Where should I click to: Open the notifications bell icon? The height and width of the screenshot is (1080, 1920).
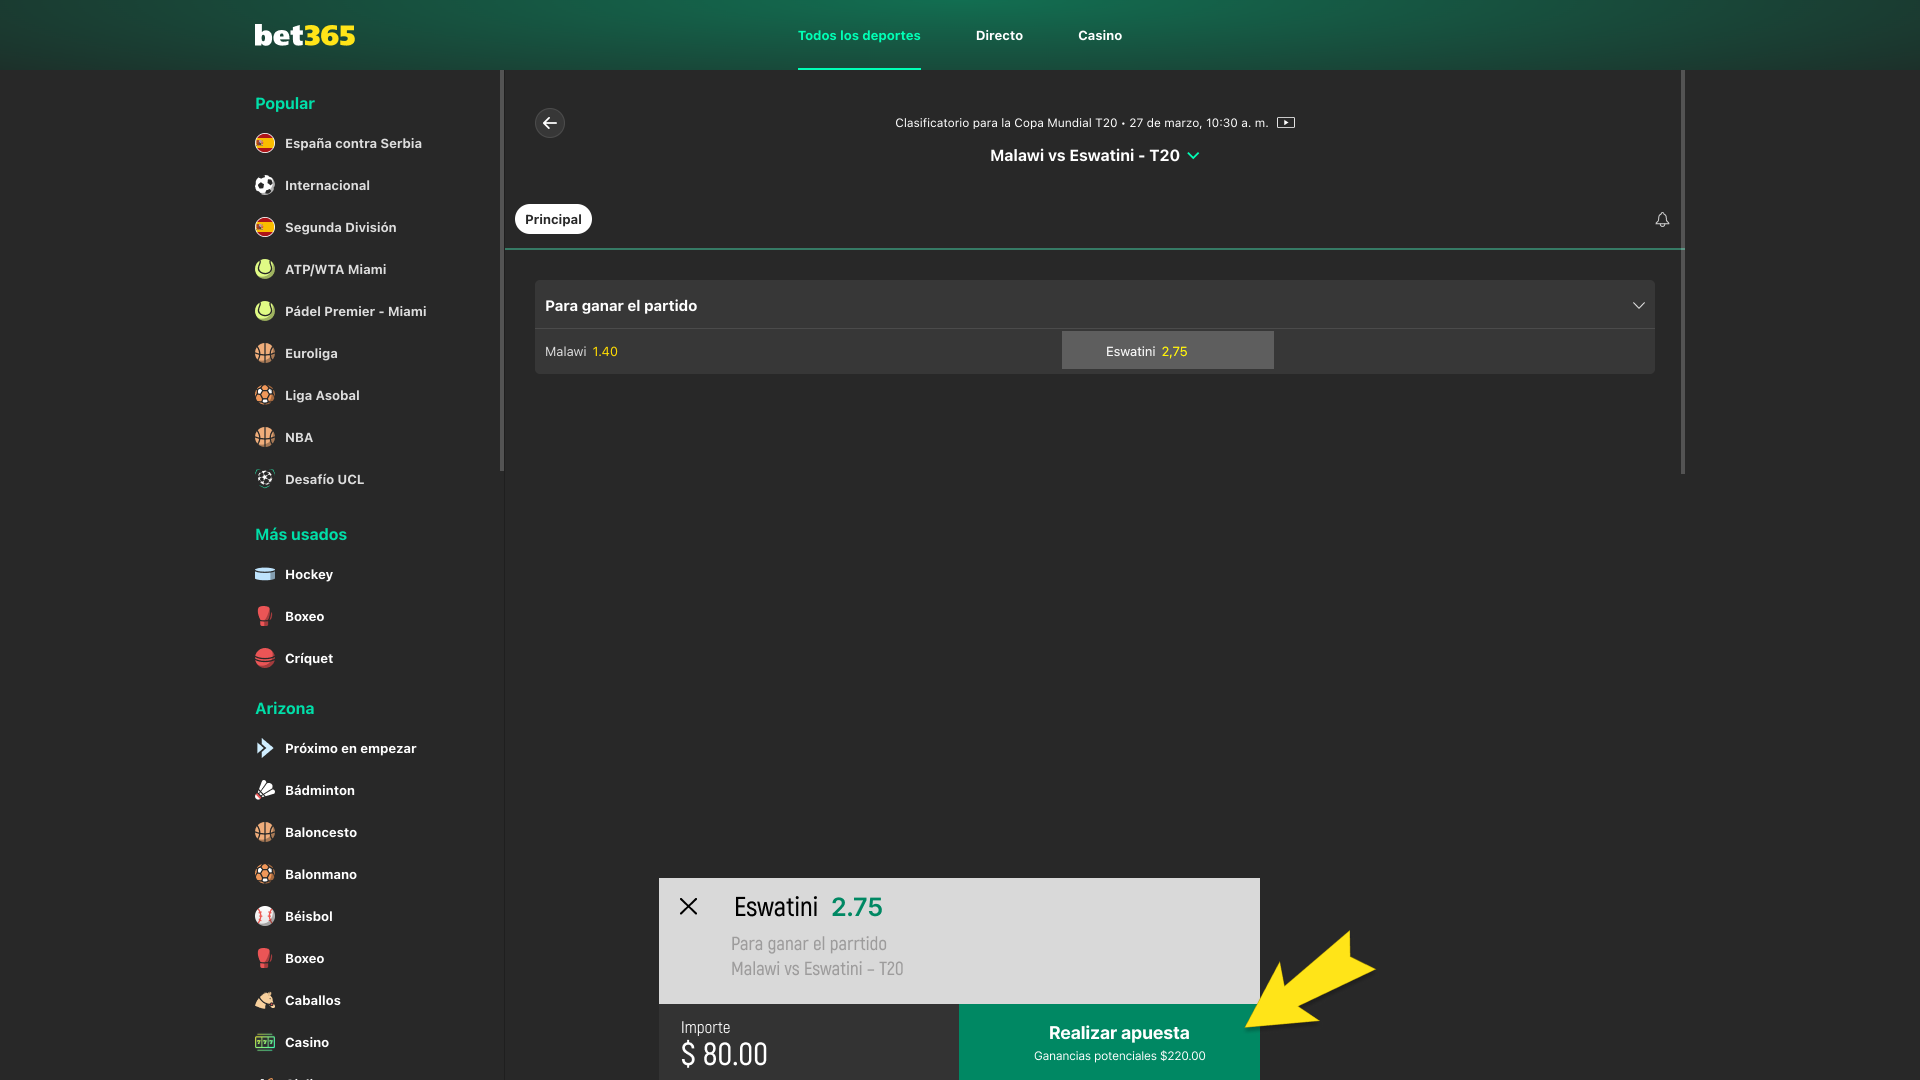(x=1662, y=219)
